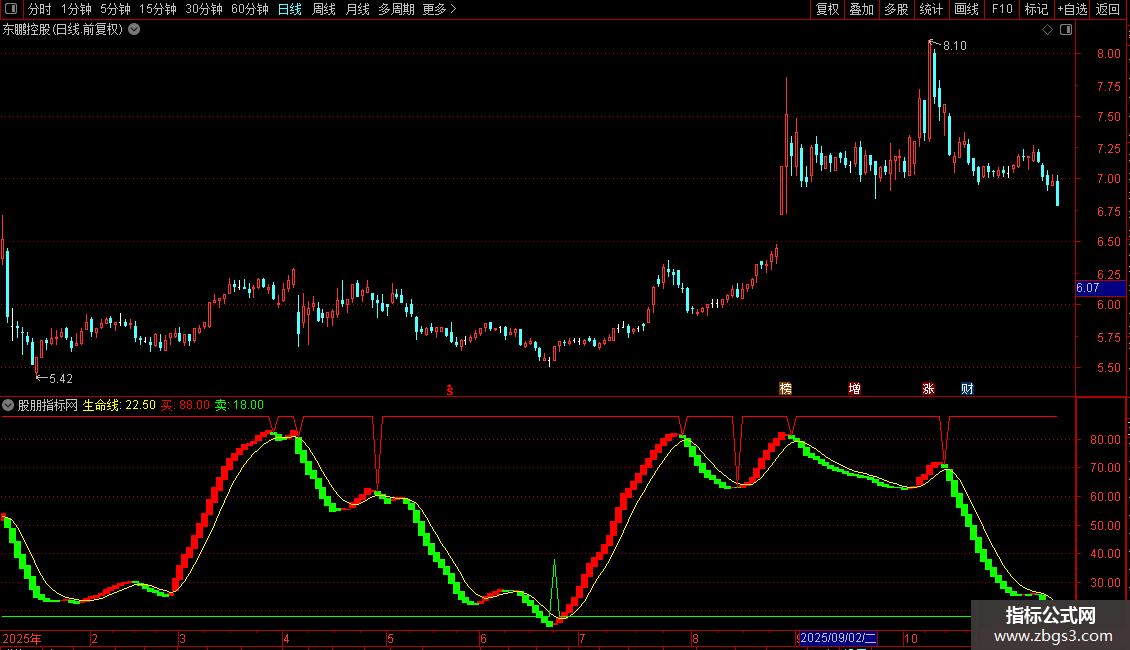The image size is (1130, 650).
Task: Click the 财 event marker icon
Action: click(x=967, y=388)
